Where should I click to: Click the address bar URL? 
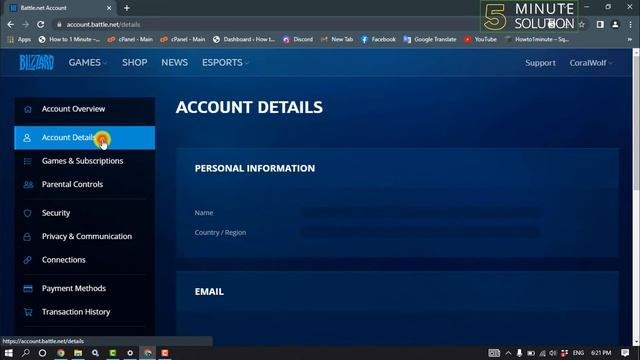click(103, 24)
